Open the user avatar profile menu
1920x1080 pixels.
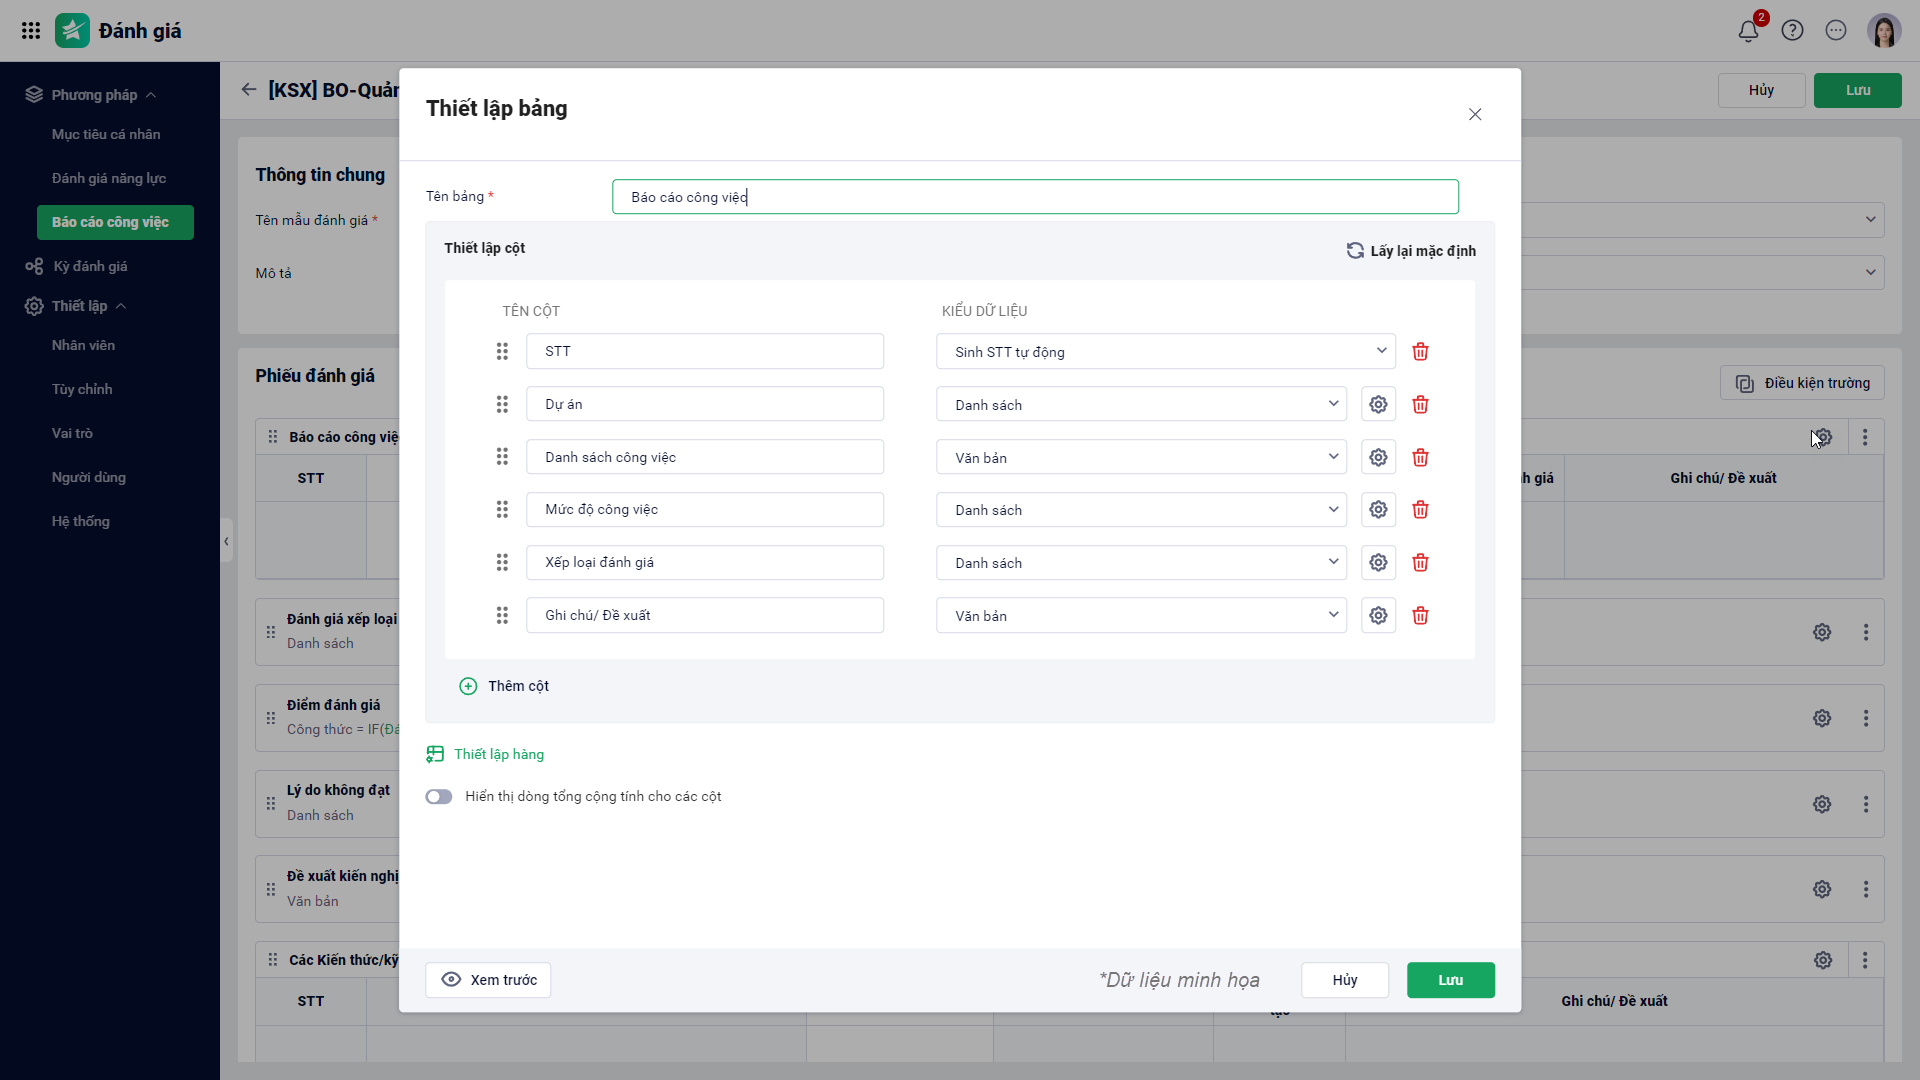point(1884,31)
